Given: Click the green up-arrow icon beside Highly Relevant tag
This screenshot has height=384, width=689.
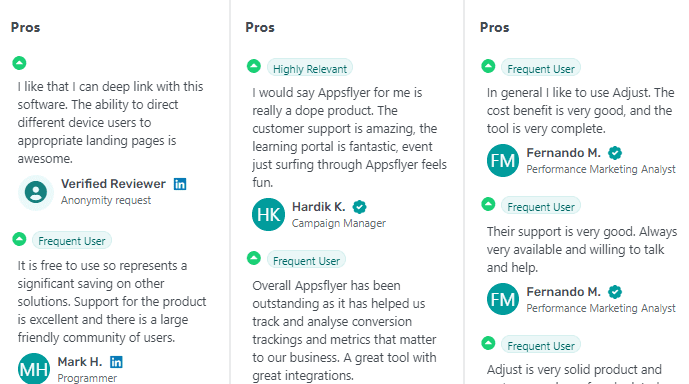Looking at the screenshot, I should 254,66.
